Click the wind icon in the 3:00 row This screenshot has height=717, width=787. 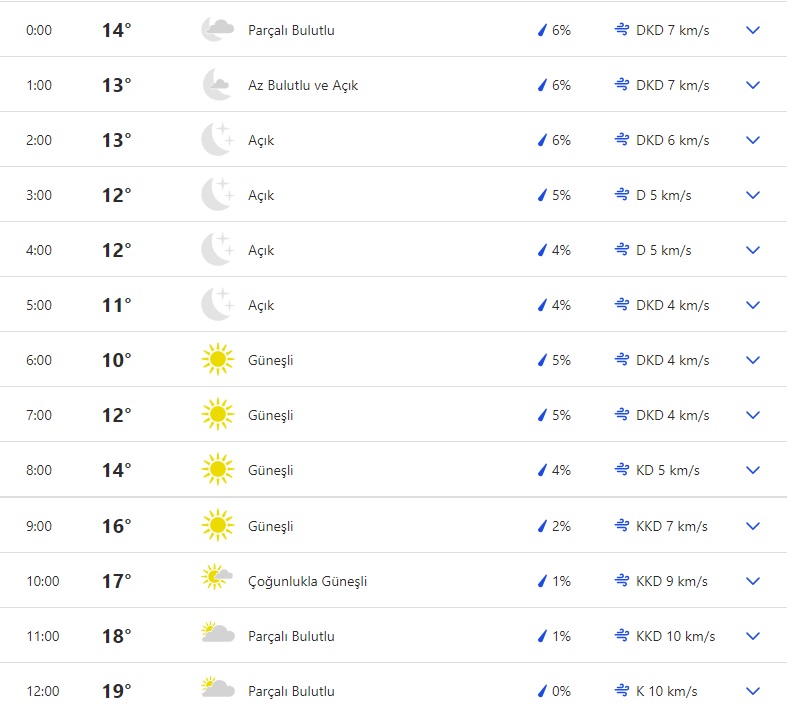(621, 195)
